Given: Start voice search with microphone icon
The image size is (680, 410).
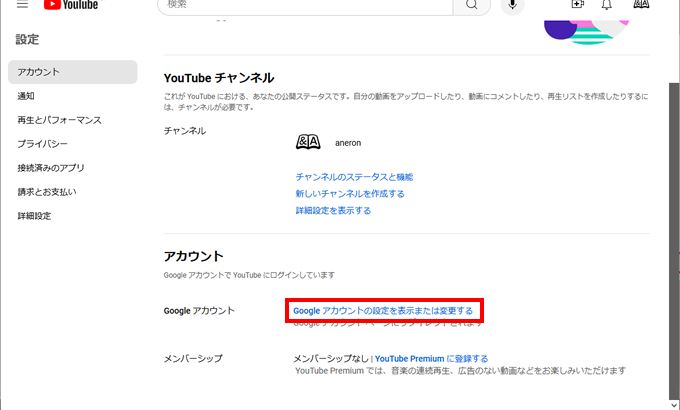Looking at the screenshot, I should point(513,5).
